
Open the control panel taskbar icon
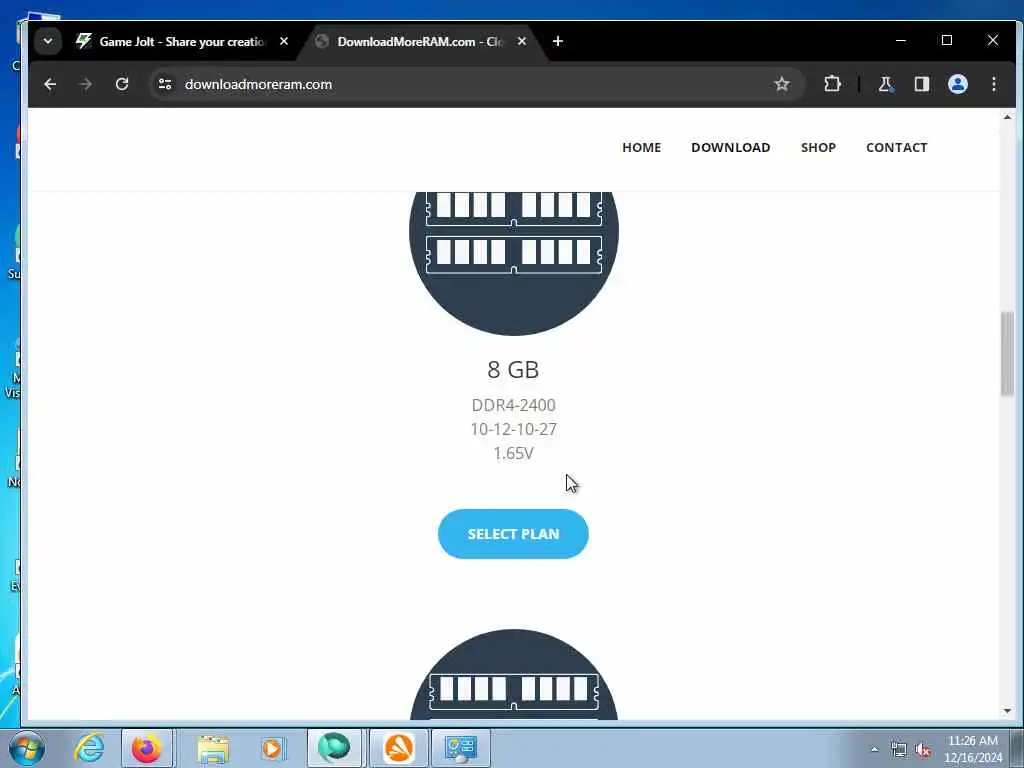point(460,748)
